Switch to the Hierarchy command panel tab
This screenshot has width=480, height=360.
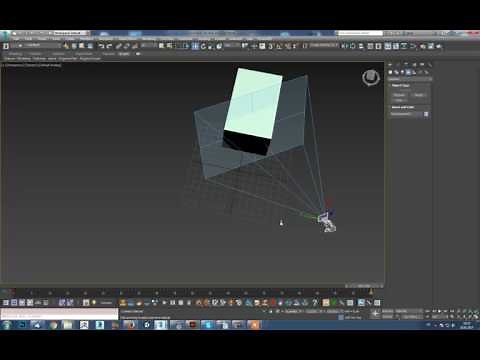406,64
